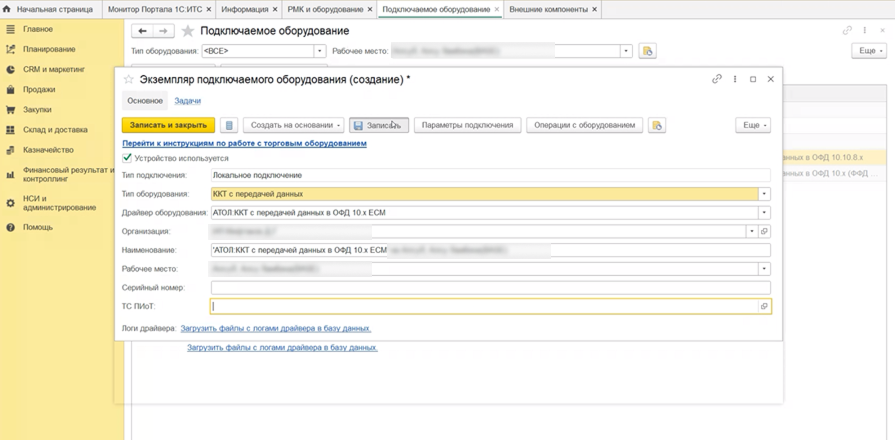This screenshot has width=895, height=440.
Task: Open the Создать на основании dropdown
Action: 294,125
